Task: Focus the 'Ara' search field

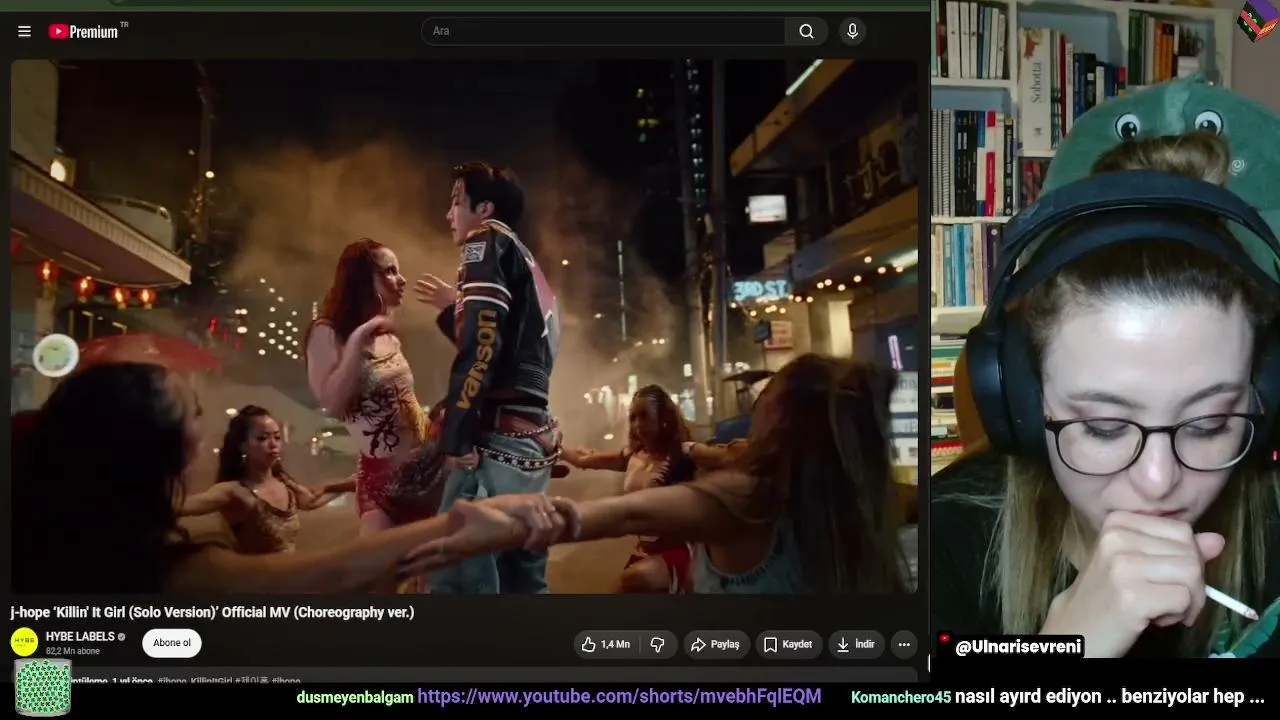Action: (603, 31)
